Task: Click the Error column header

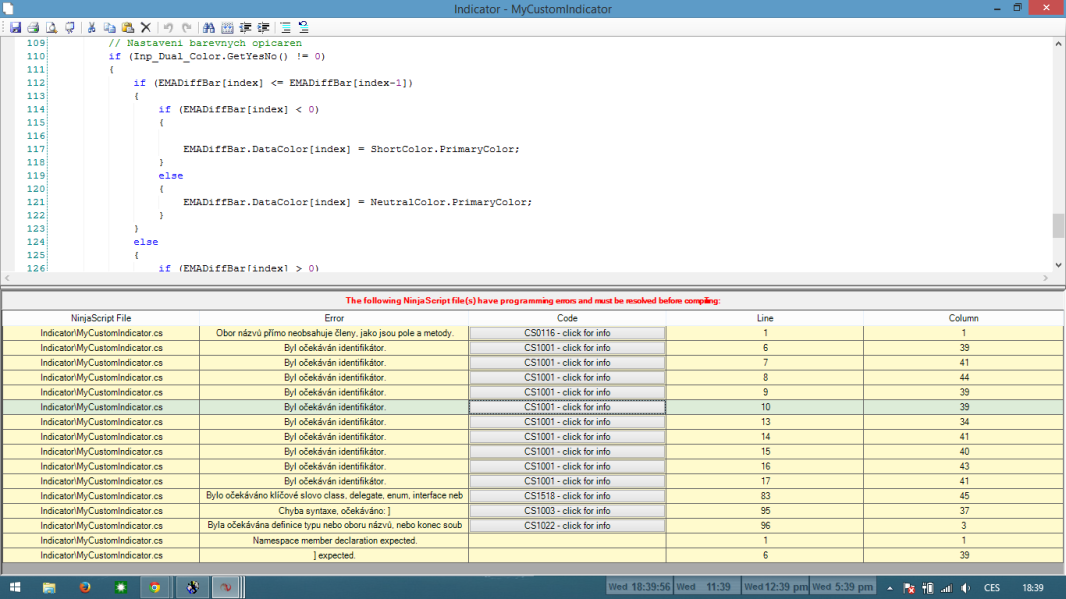Action: point(334,318)
